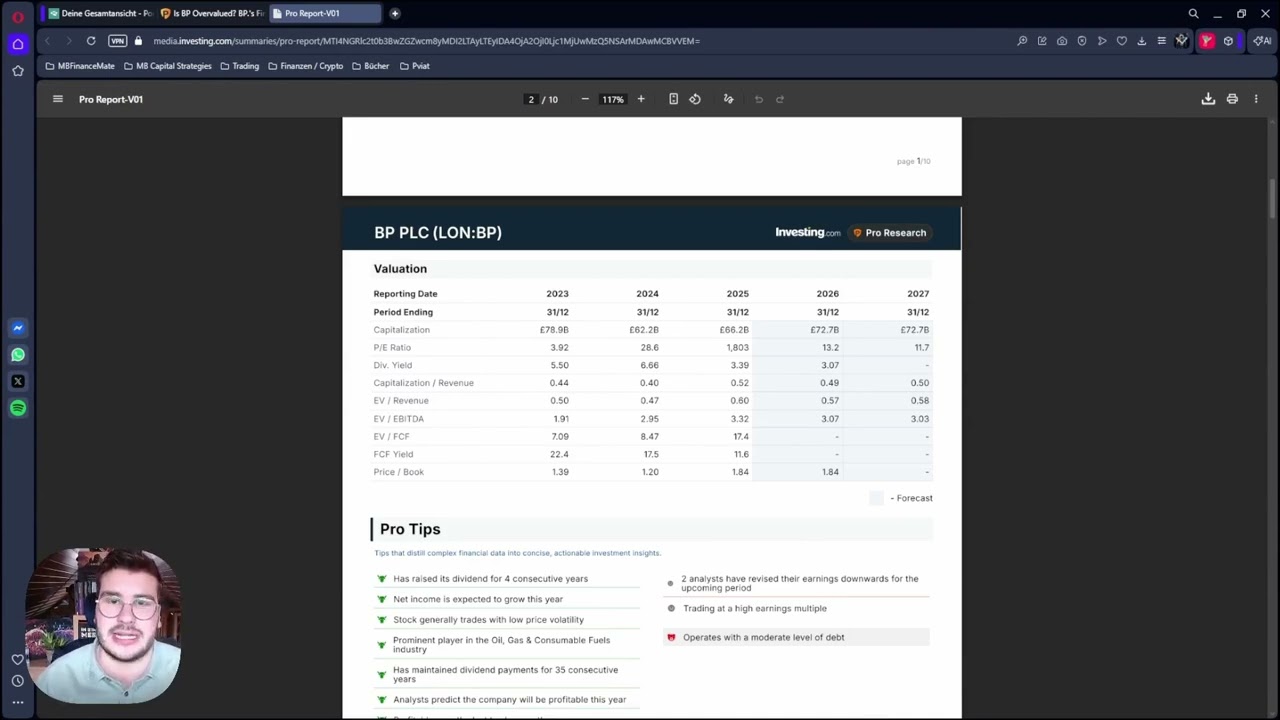1280x720 pixels.
Task: Go to the Opera start page home icon
Action: tap(17, 44)
